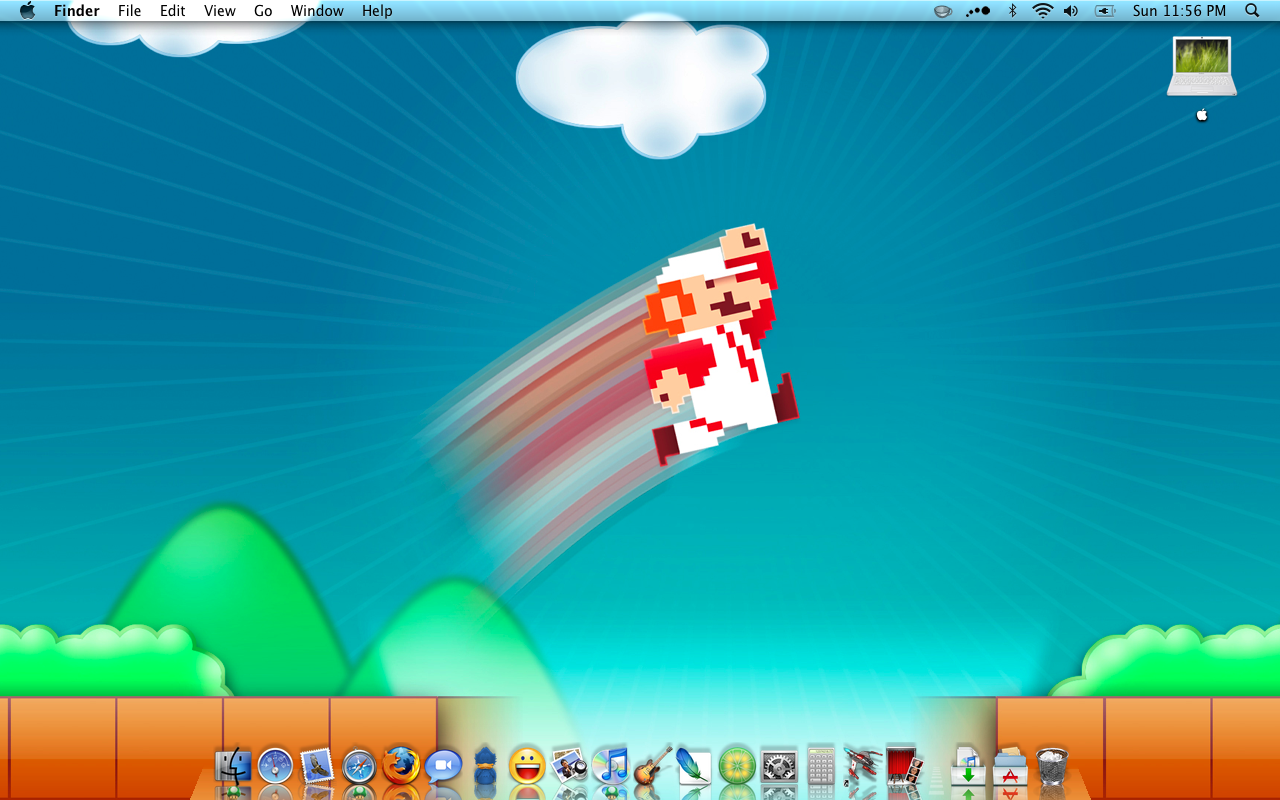Open the volume control in menu bar

coord(1071,11)
